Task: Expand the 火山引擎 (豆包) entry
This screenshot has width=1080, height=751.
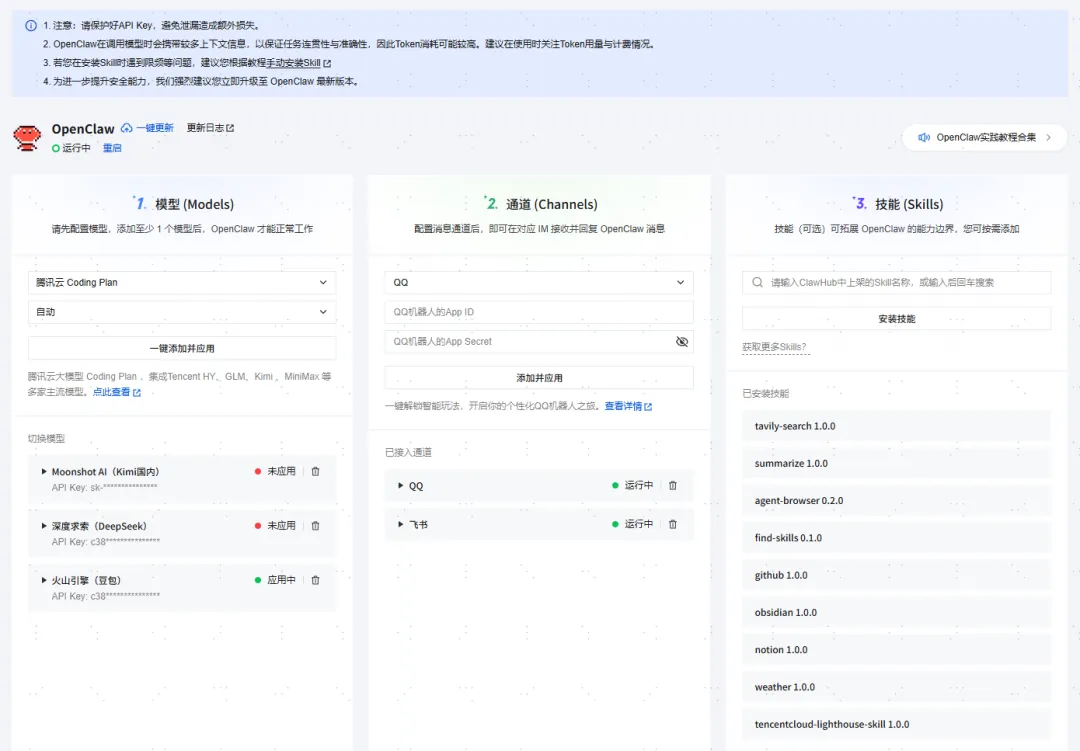Action: click(x=44, y=580)
